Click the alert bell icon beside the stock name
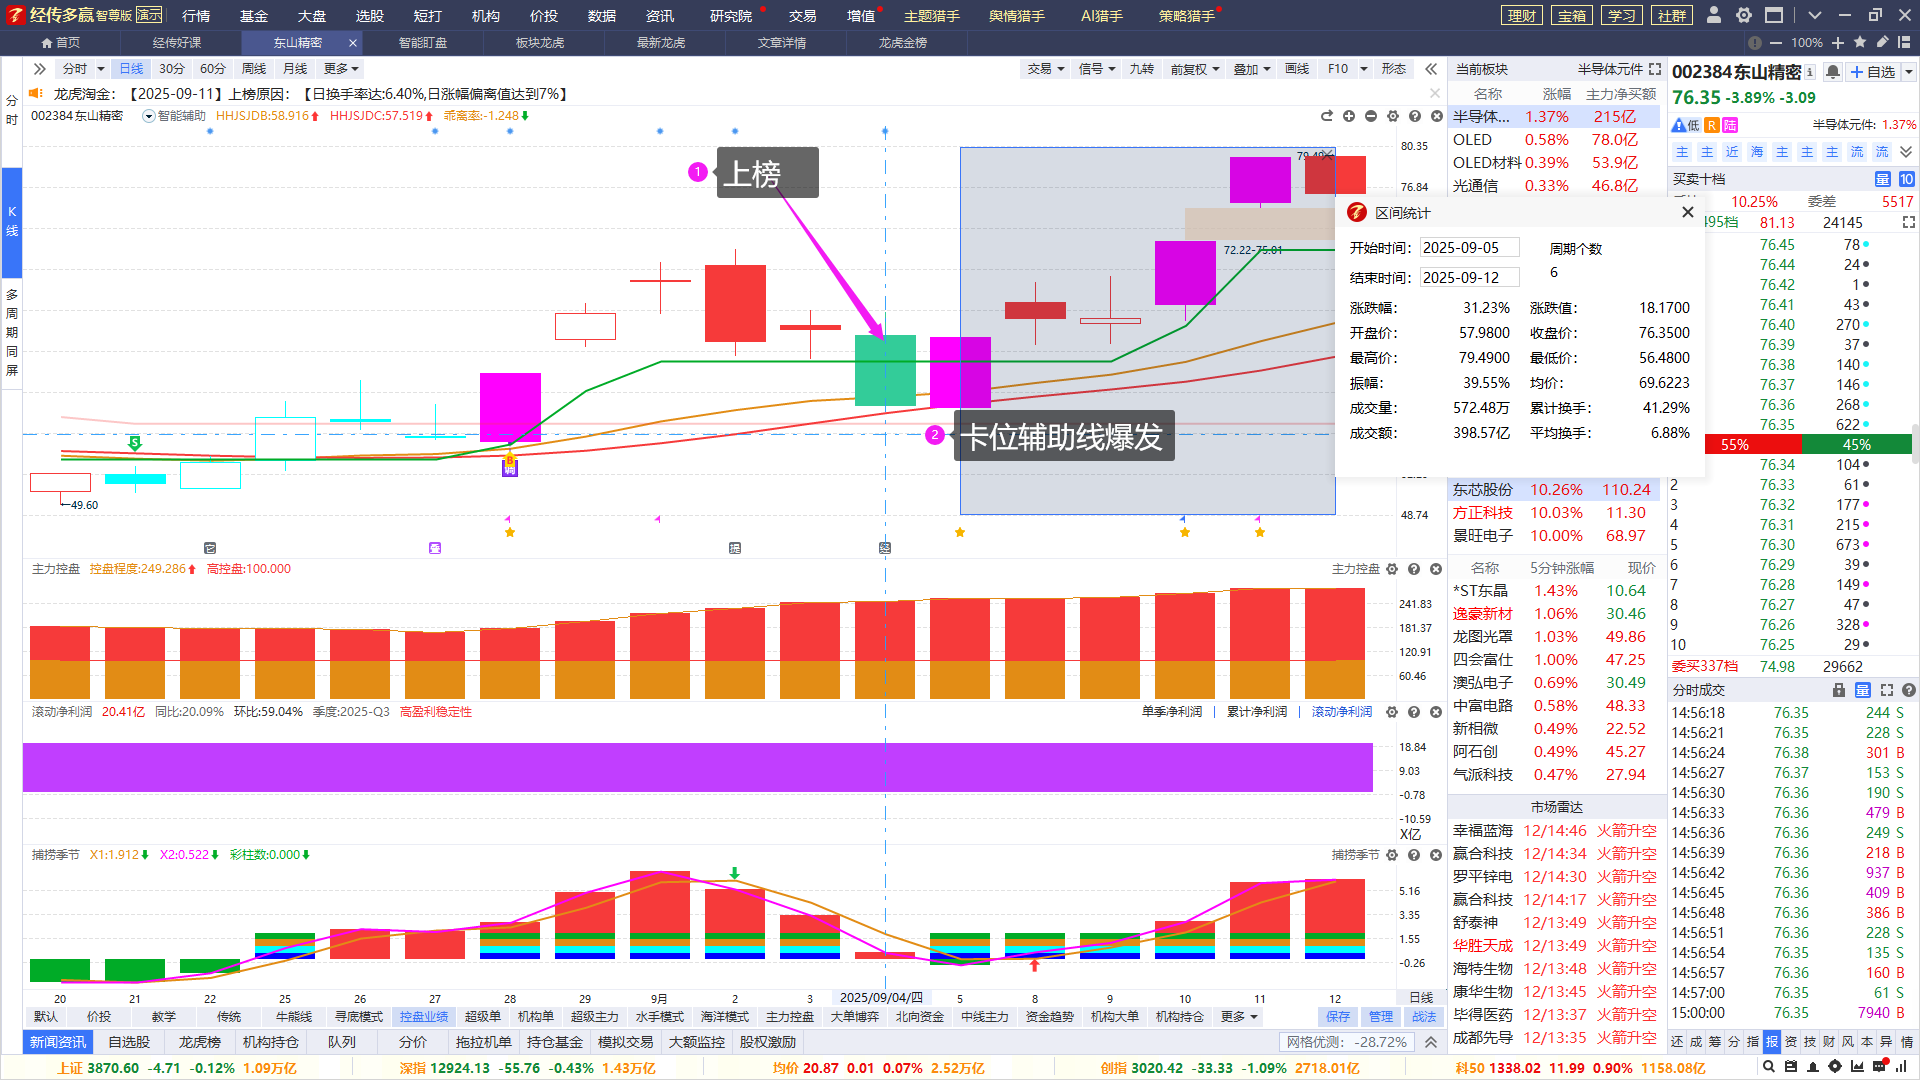Screen dimensions: 1920x1080 [x=1833, y=72]
